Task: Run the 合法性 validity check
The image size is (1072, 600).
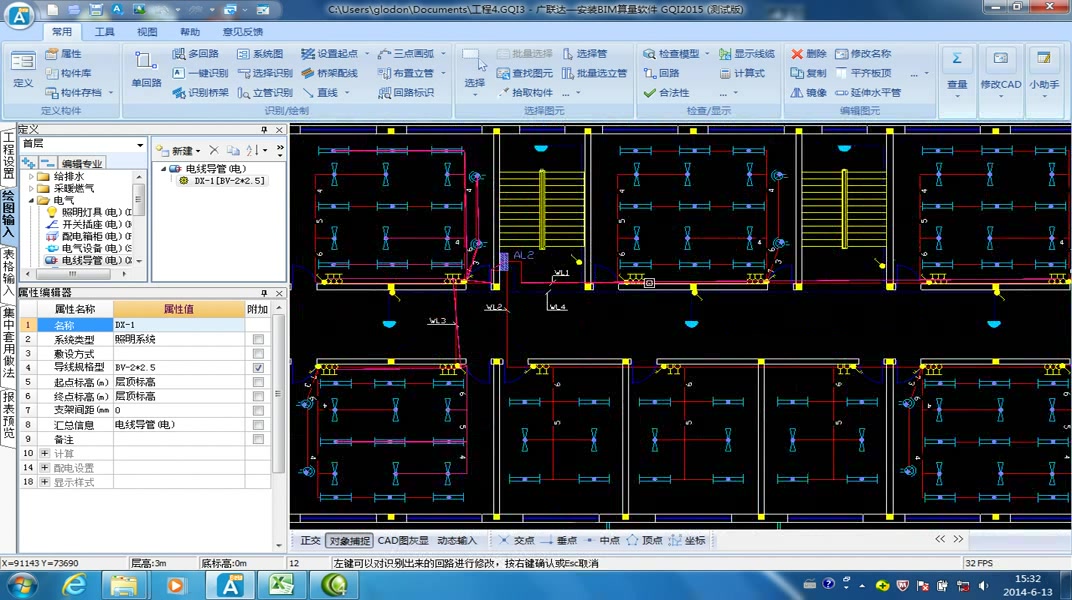Action: 666,92
